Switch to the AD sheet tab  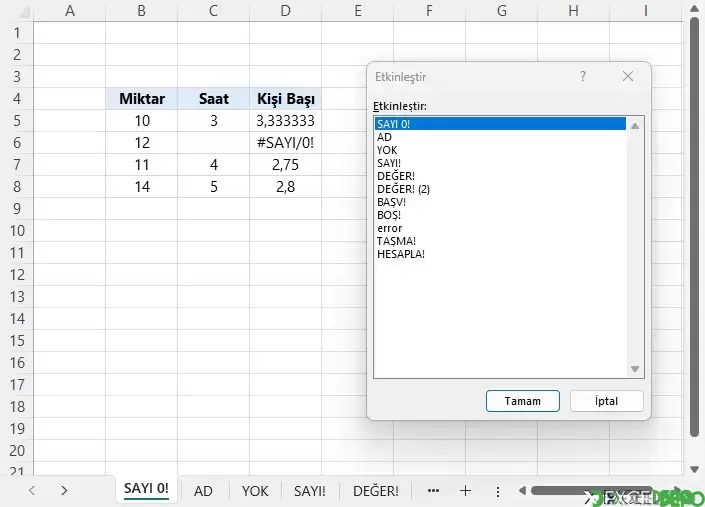[x=203, y=491]
